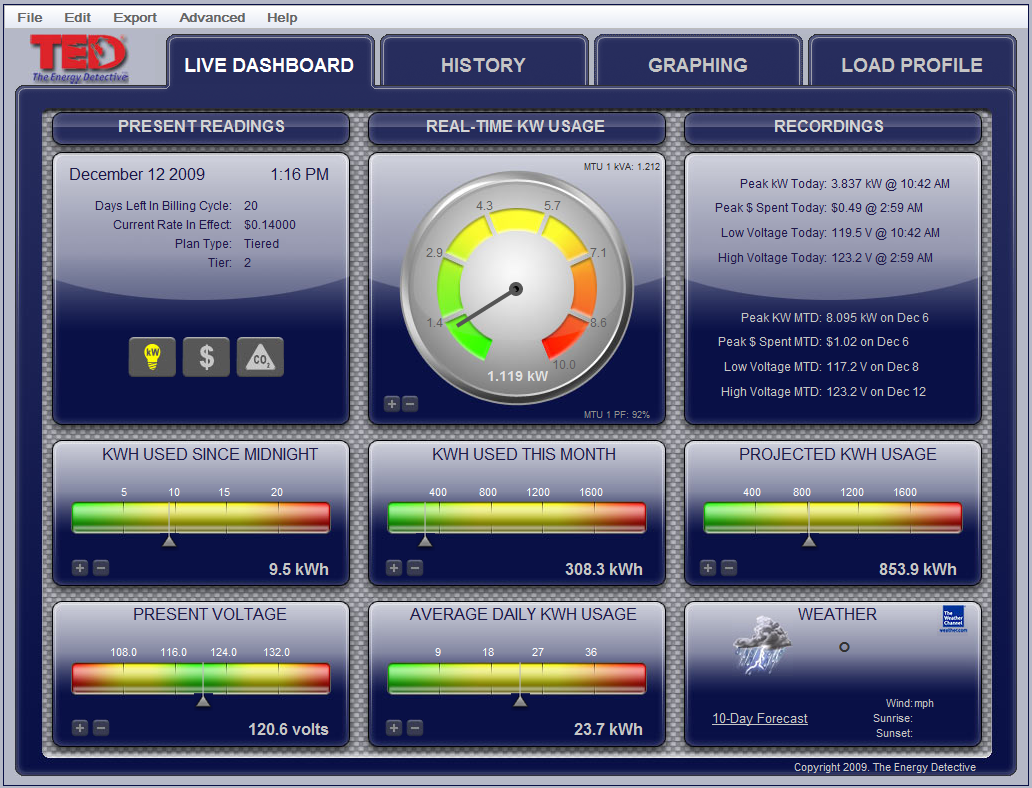This screenshot has width=1032, height=788.
Task: Click the Present Voltage slider marker
Action: [203, 701]
